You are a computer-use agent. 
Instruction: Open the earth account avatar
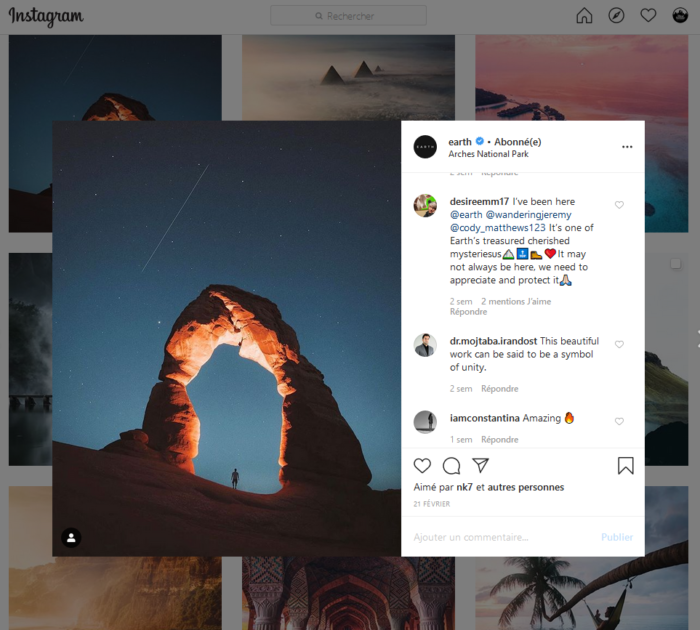pos(425,146)
